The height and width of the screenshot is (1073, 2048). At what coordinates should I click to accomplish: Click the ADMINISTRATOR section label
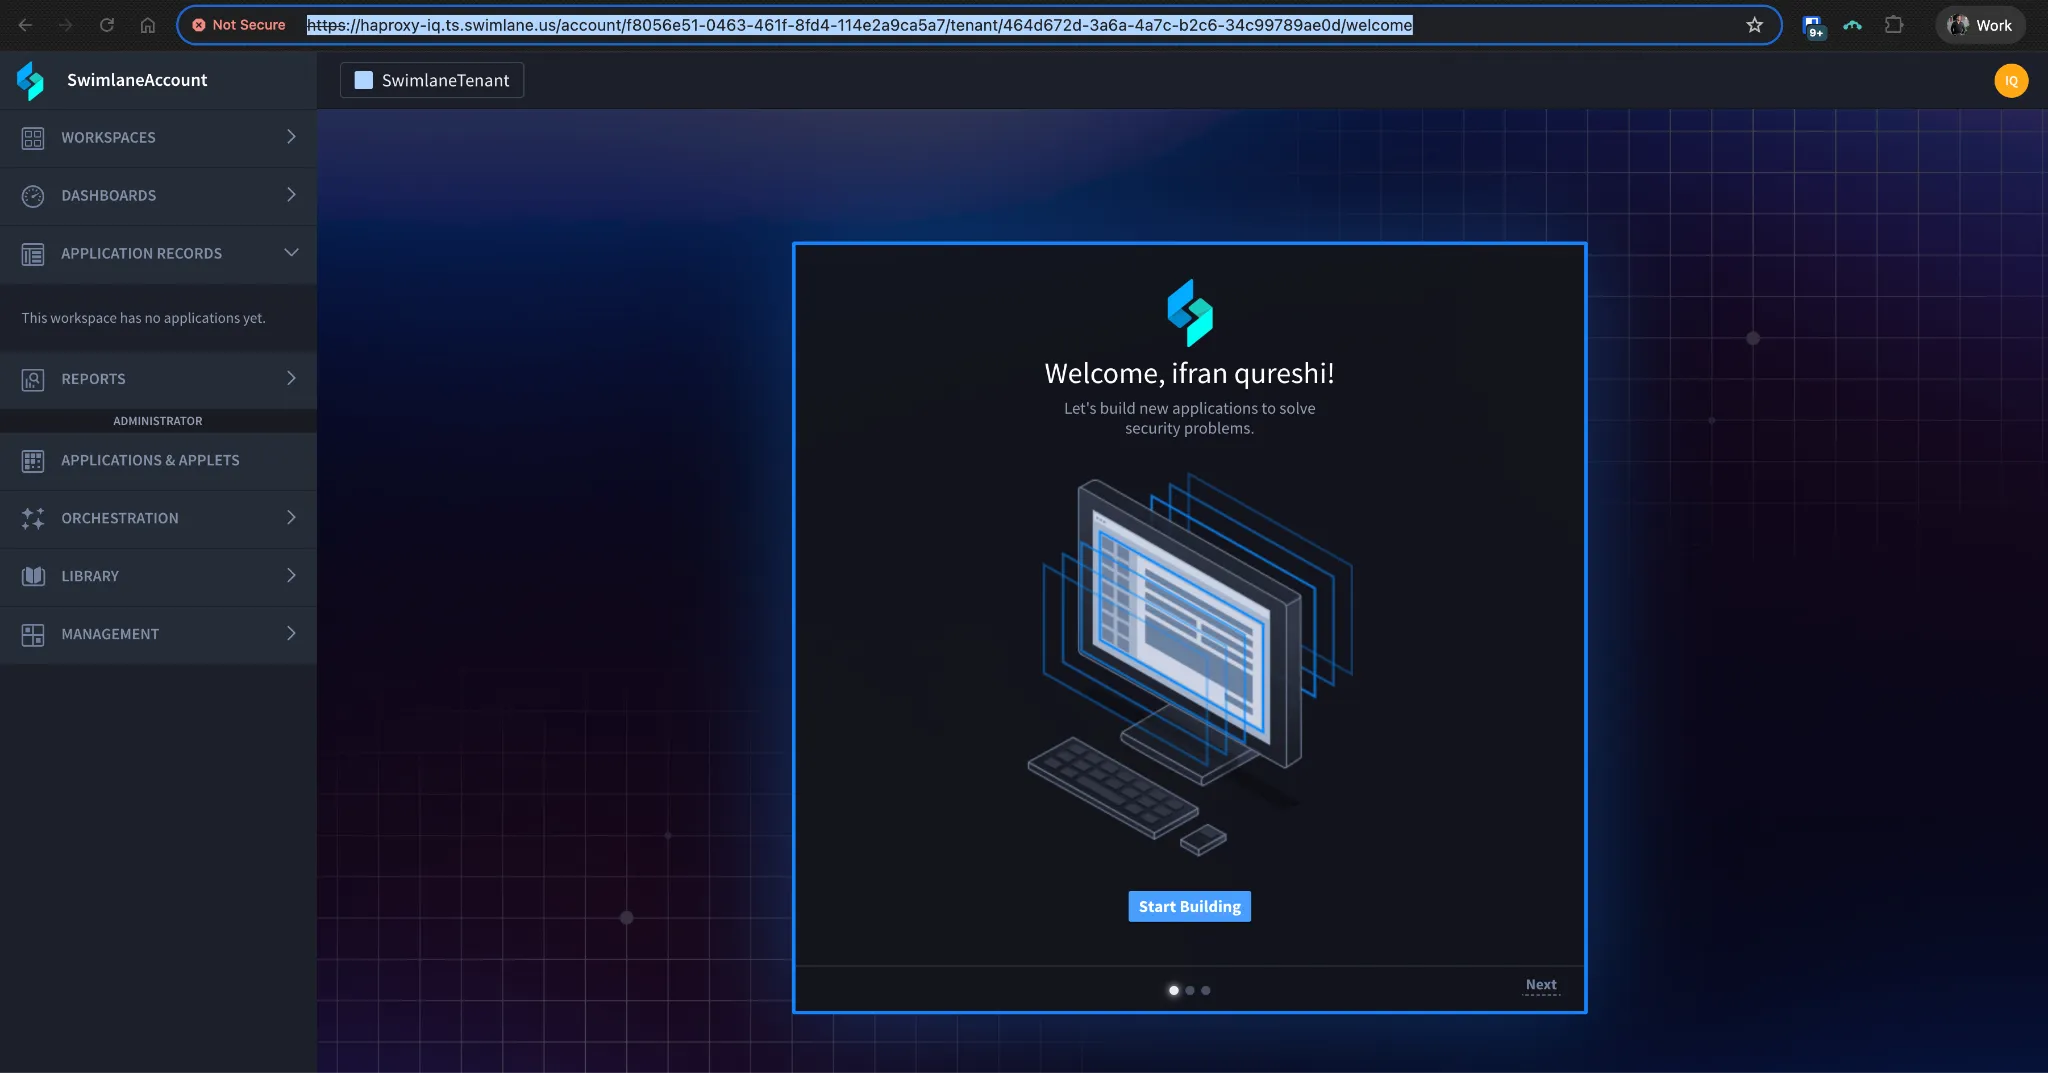(x=158, y=421)
